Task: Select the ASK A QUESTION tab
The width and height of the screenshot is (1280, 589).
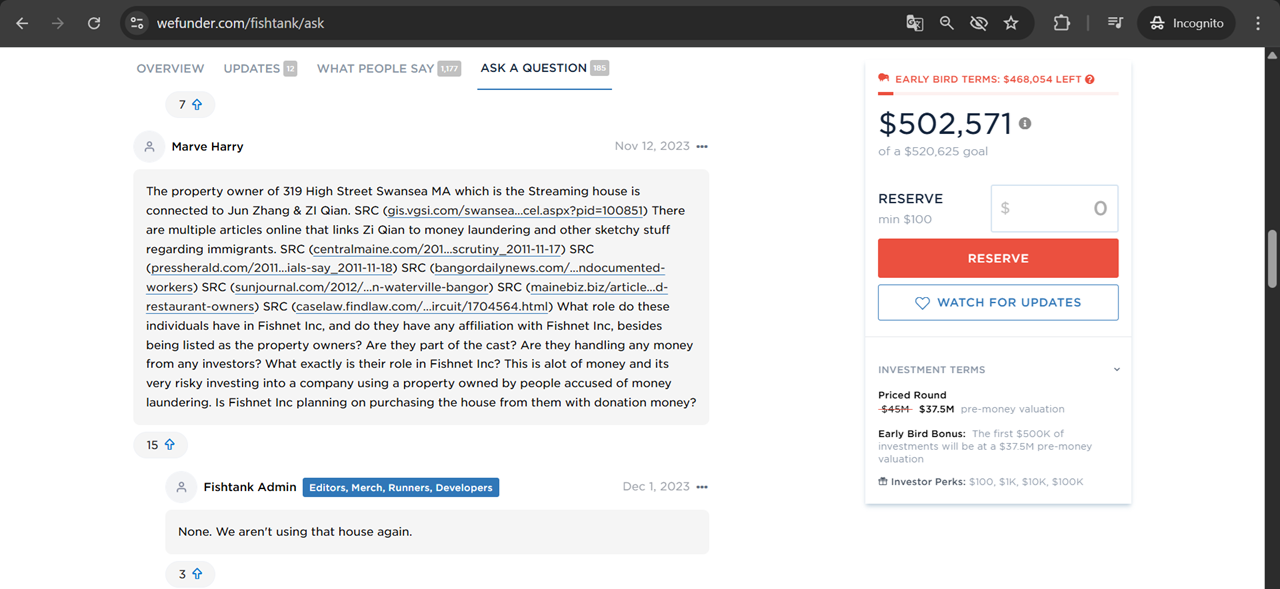Action: coord(544,68)
